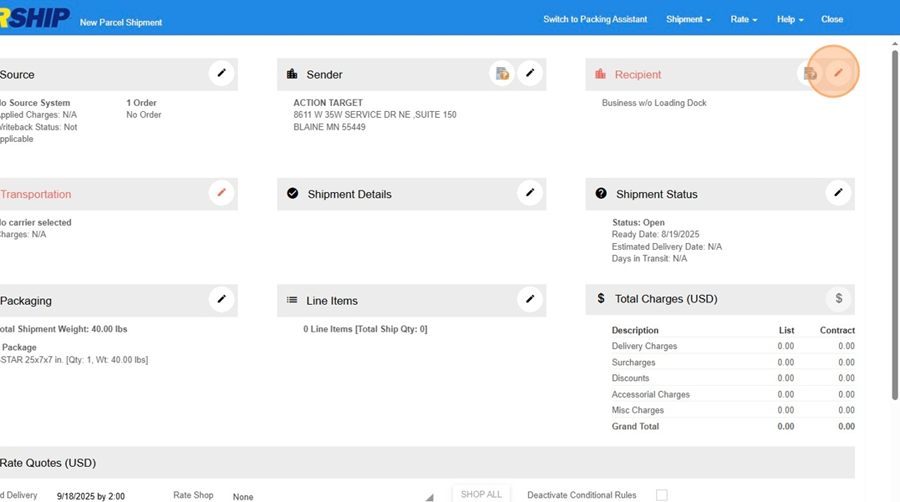900x502 pixels.
Task: Toggle Deactivate Conditional Rules checkbox
Action: tap(661, 495)
